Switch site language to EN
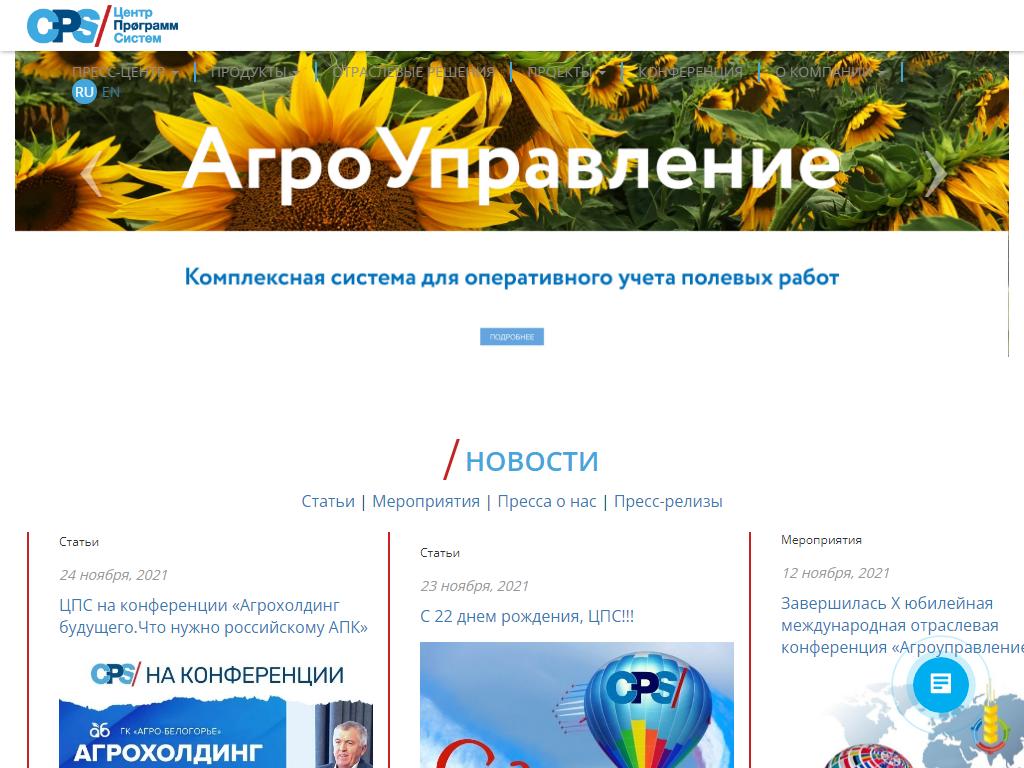 coord(111,92)
